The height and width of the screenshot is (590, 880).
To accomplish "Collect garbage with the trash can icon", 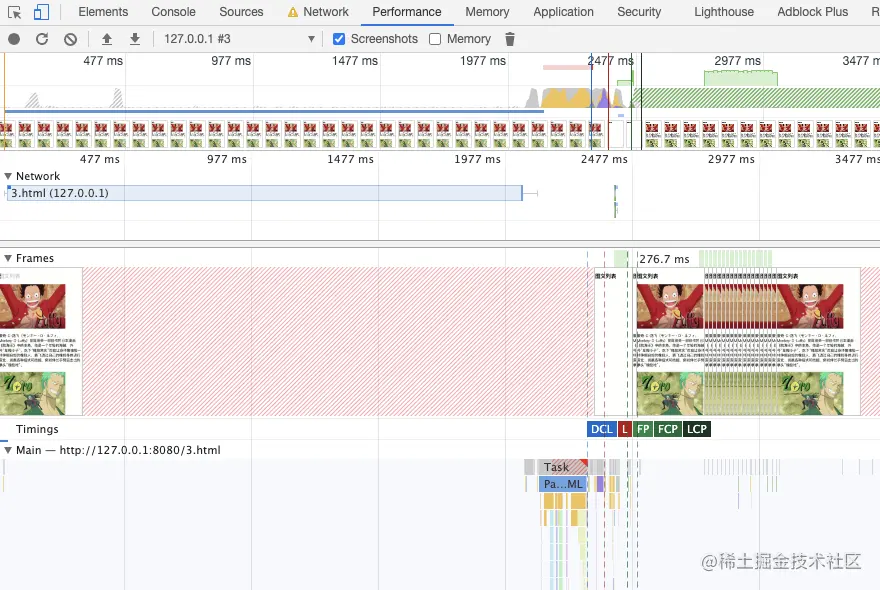I will click(x=510, y=39).
